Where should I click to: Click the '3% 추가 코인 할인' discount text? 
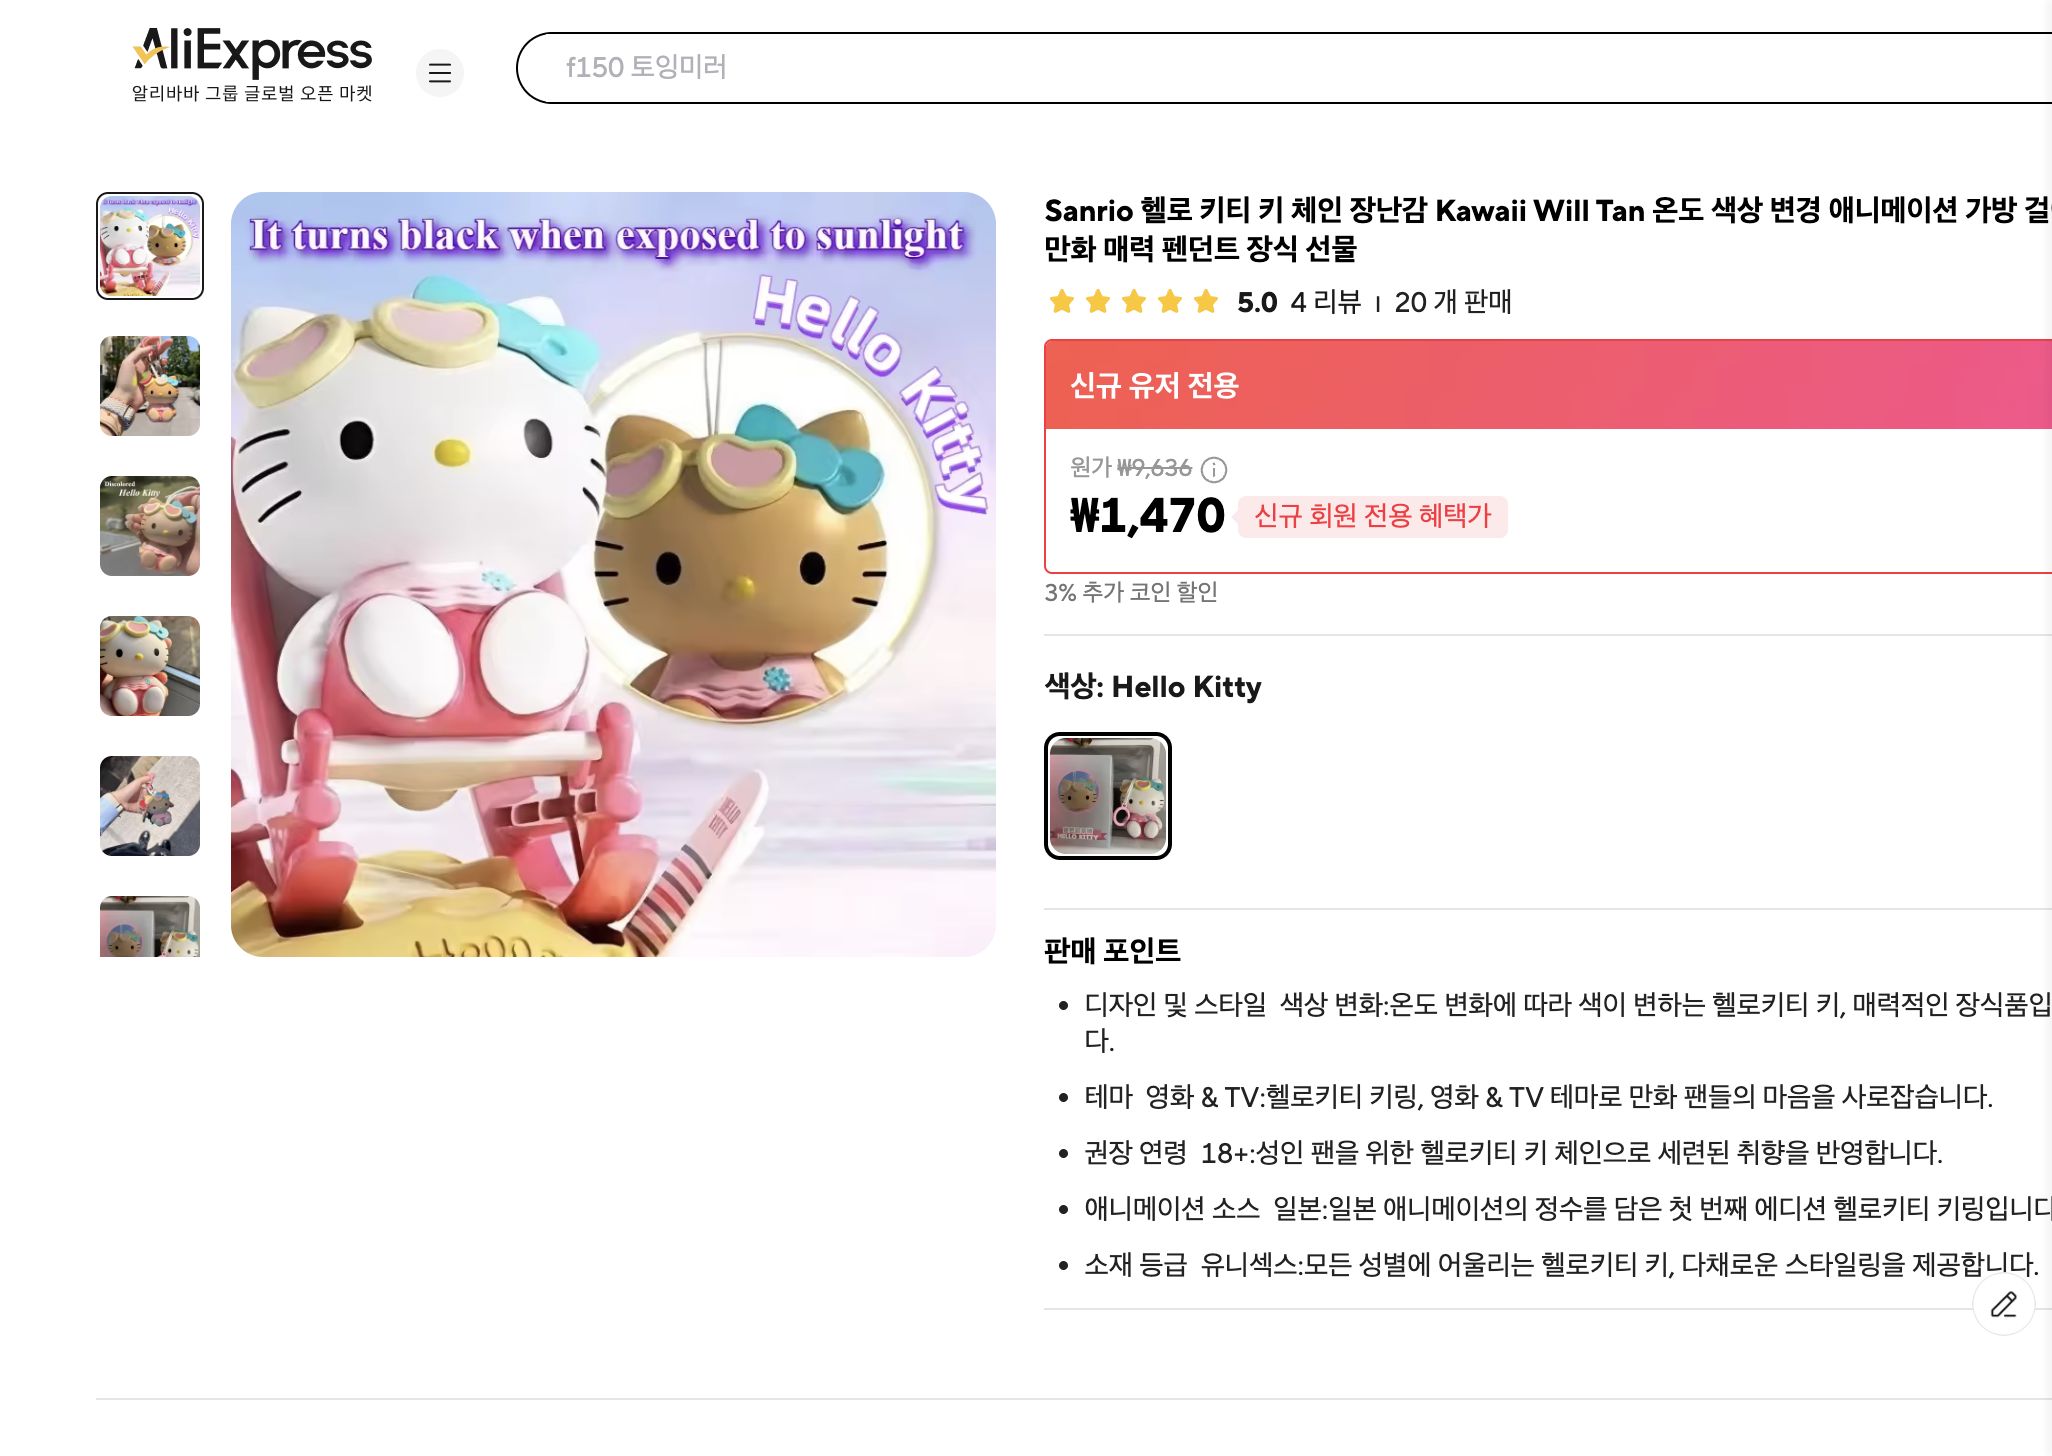click(x=1133, y=594)
